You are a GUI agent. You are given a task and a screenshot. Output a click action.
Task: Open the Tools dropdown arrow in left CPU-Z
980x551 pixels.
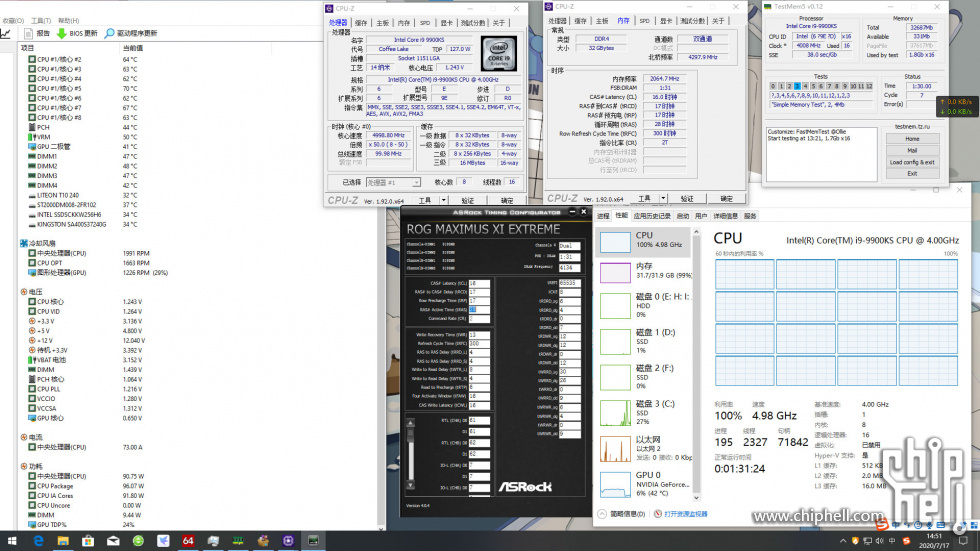pos(444,201)
